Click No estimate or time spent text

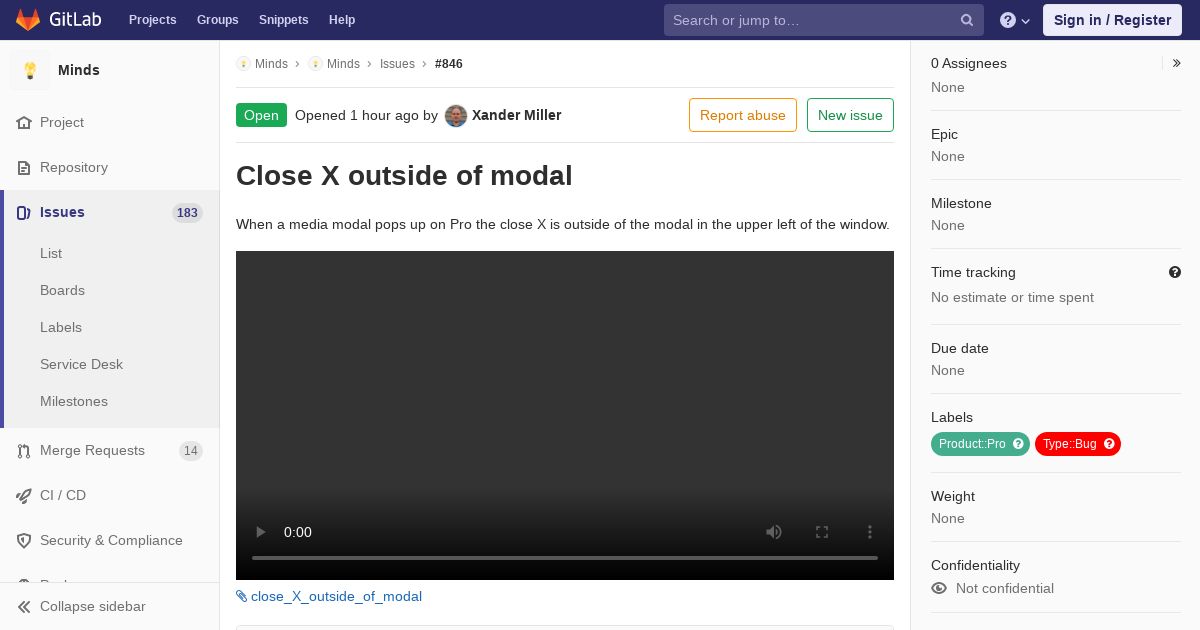pyautogui.click(x=1012, y=297)
